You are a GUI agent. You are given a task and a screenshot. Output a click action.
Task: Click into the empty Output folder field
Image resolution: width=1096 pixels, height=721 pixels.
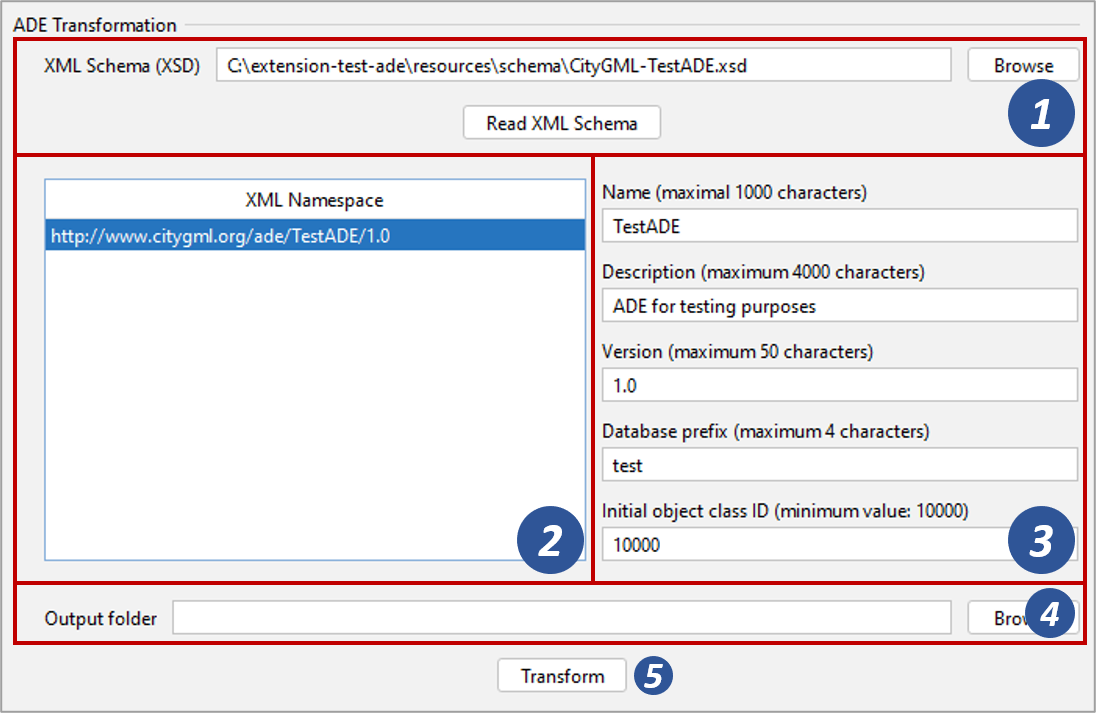pos(561,618)
